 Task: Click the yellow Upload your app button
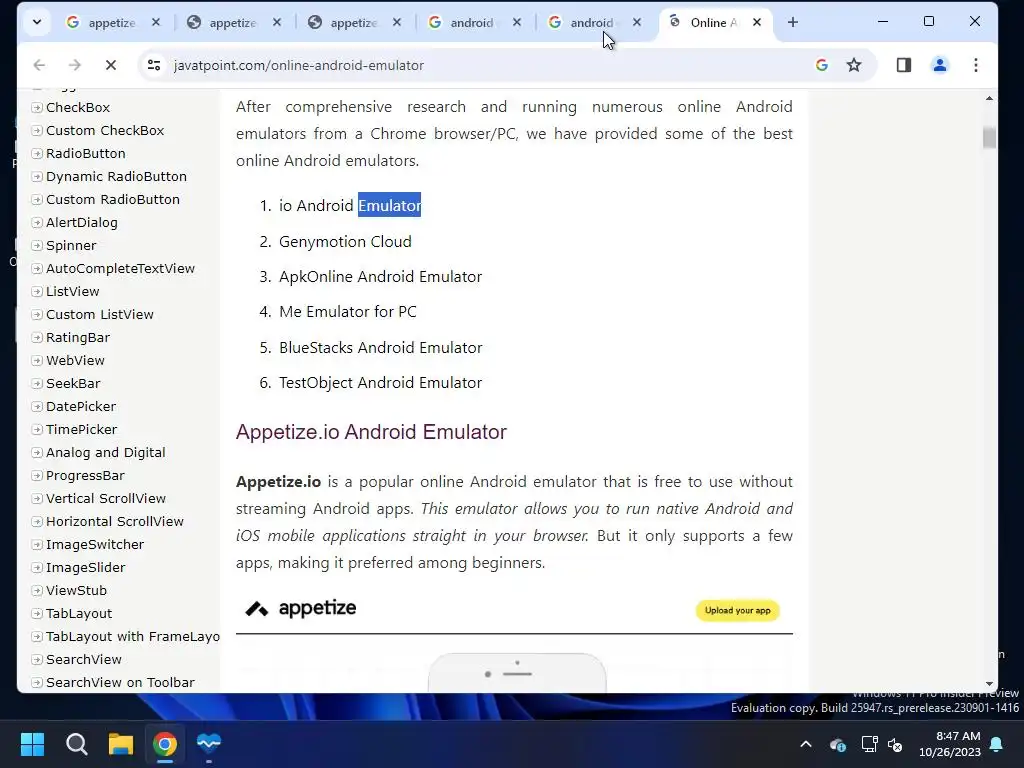(737, 611)
